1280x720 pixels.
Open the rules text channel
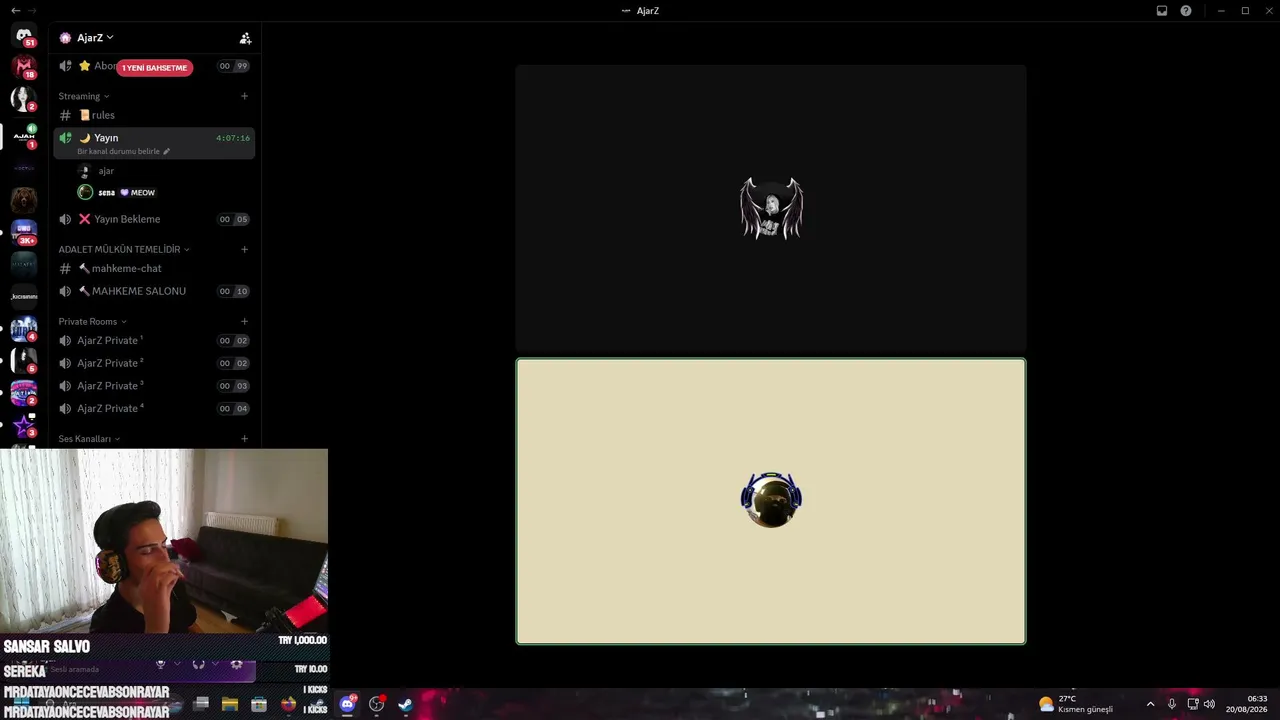(x=154, y=115)
